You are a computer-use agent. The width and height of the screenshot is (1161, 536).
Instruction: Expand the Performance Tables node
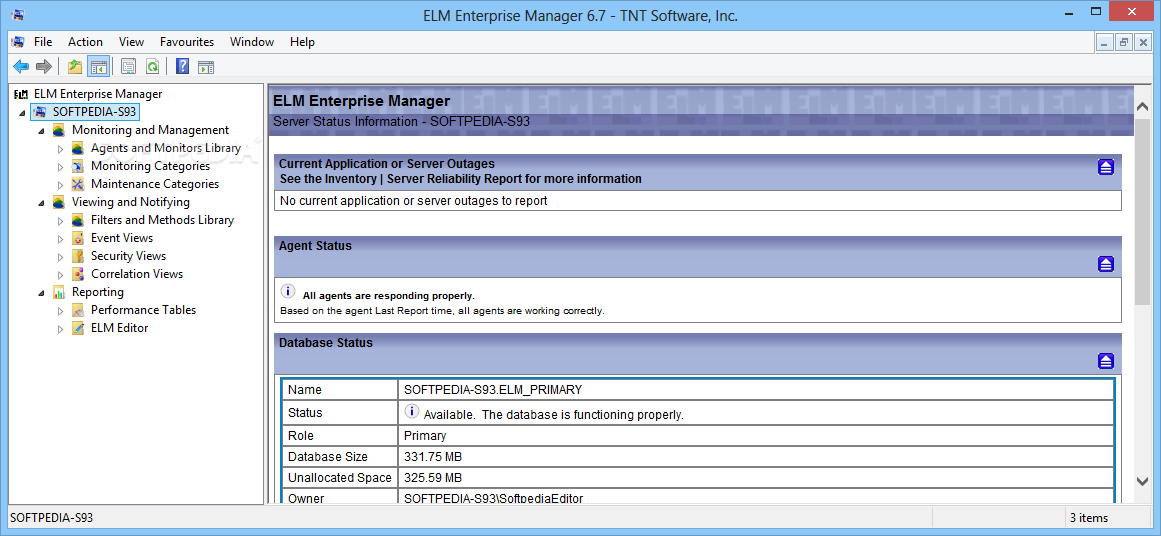coord(61,310)
